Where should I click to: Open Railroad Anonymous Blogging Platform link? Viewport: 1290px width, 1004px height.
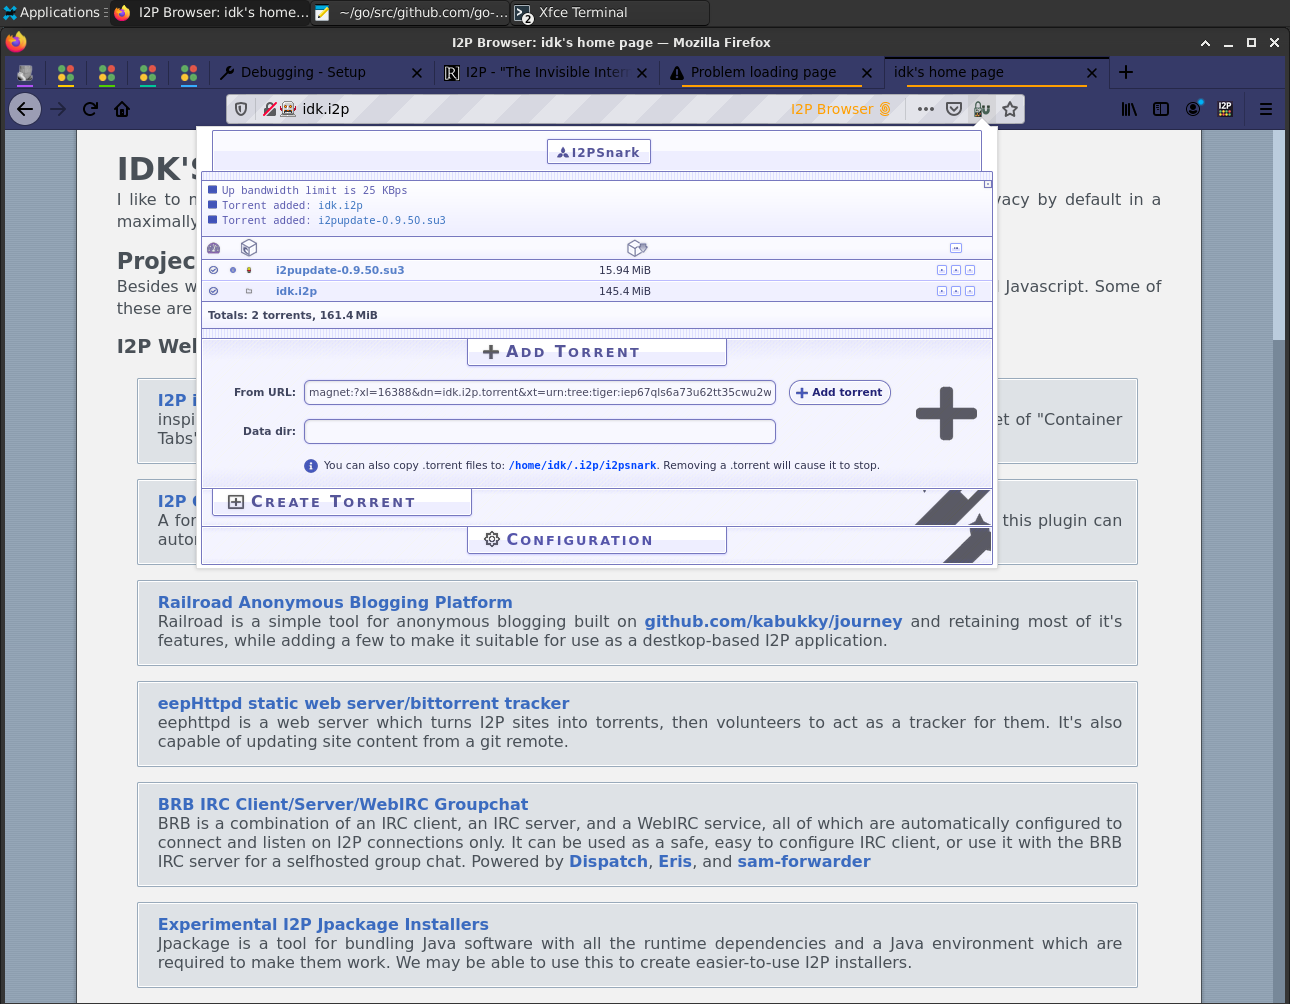(x=335, y=602)
